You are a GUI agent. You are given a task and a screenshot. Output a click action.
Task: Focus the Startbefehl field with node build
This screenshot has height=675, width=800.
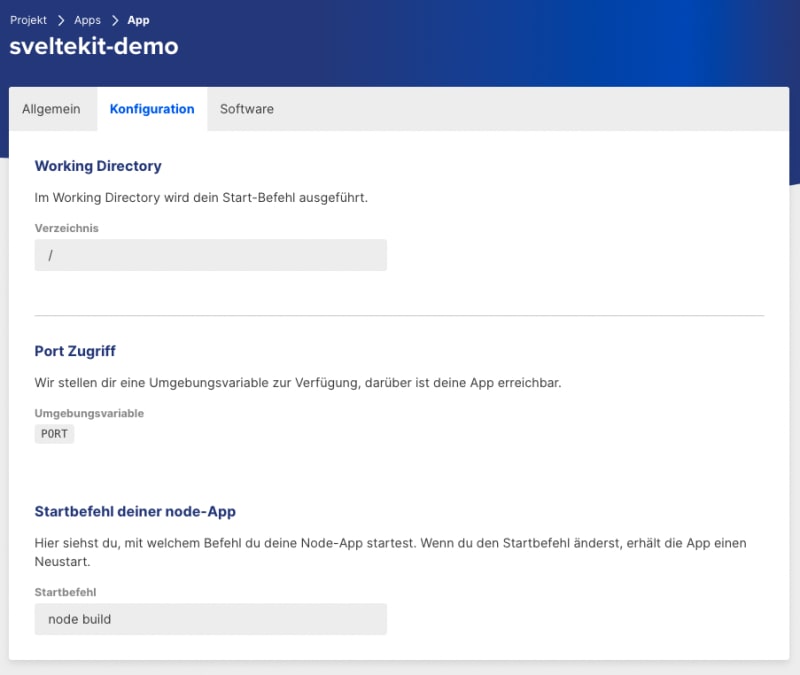click(x=211, y=619)
